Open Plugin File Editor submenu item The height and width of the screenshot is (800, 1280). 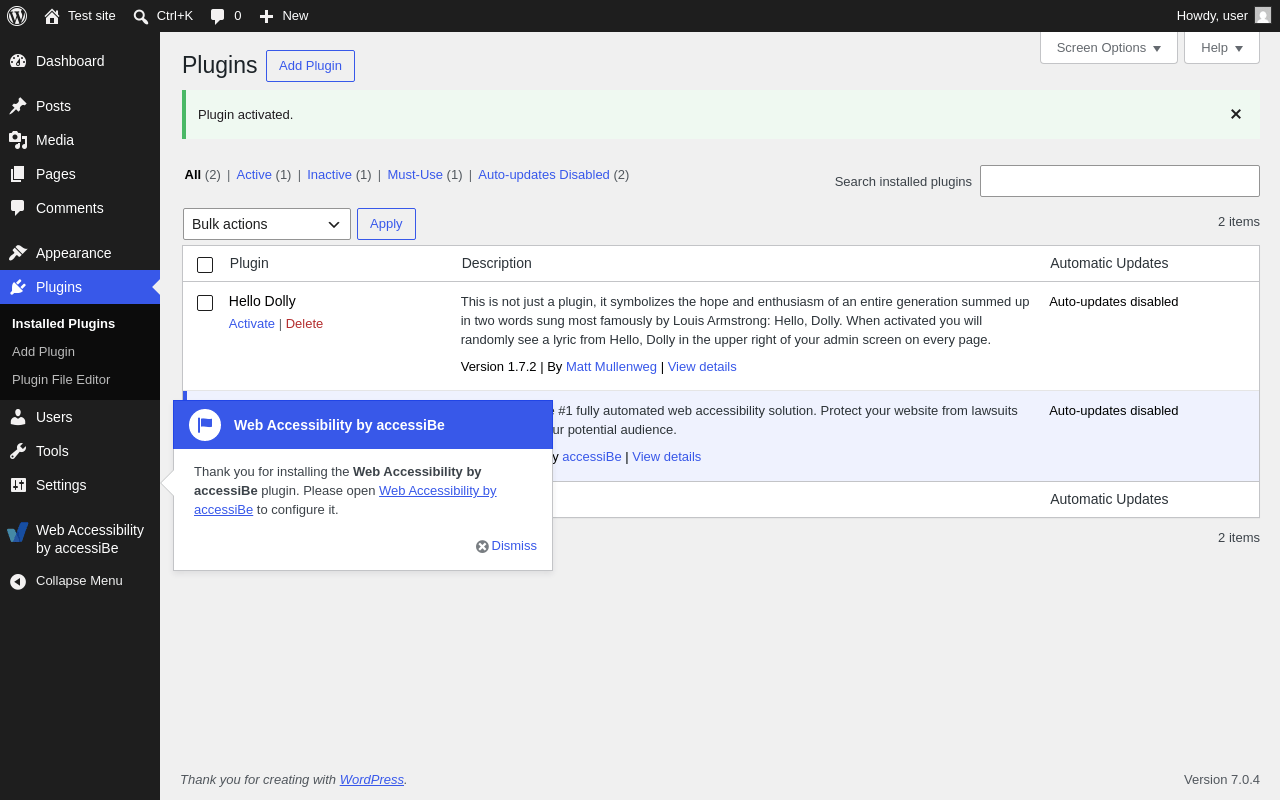61,379
